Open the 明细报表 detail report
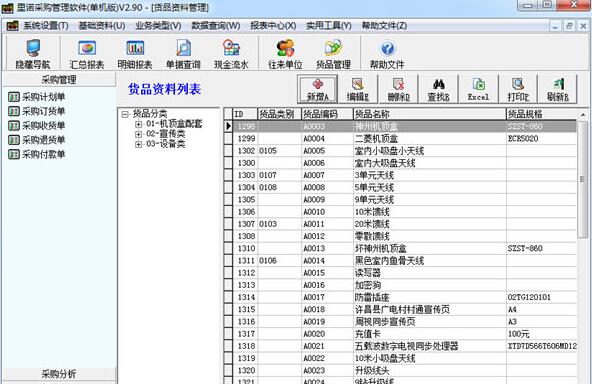 [x=135, y=54]
